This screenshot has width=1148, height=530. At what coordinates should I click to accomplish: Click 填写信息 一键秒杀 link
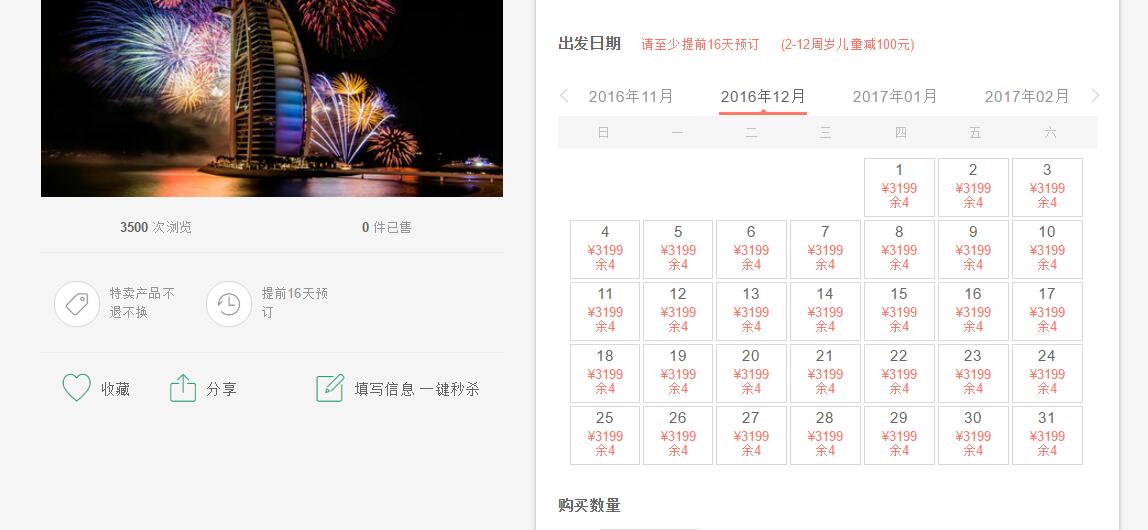(416, 389)
